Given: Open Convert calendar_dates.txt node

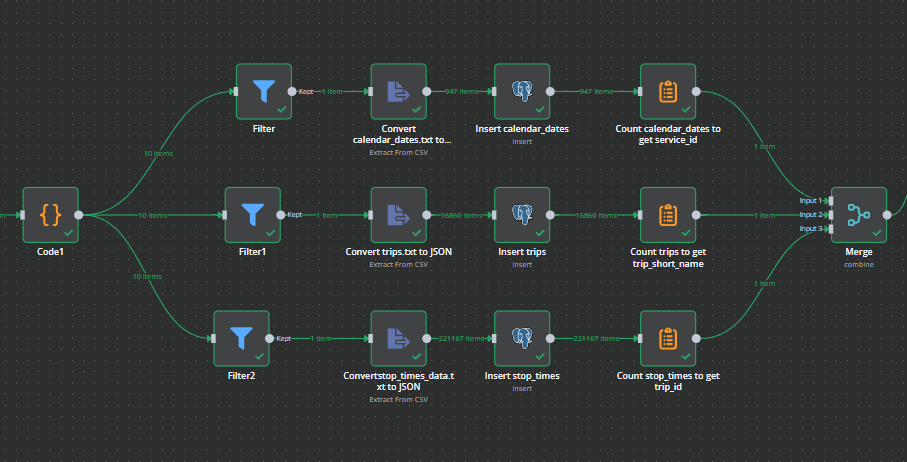Looking at the screenshot, I should tap(398, 92).
